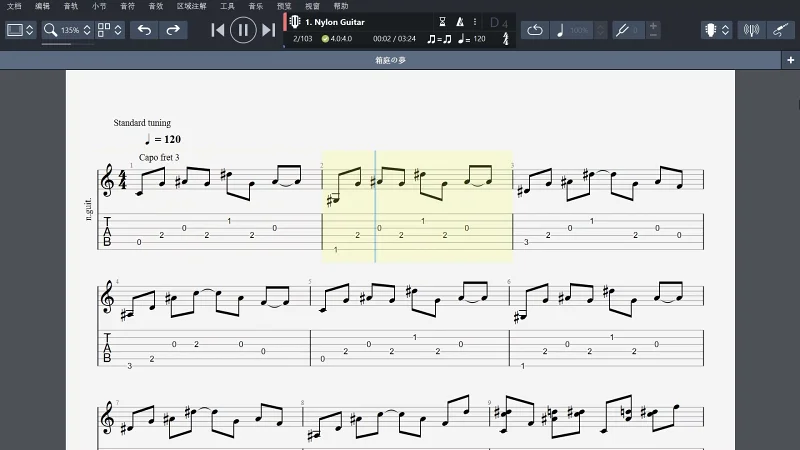Open the 视窗 menu
Screen dimensions: 800x450
312,6
